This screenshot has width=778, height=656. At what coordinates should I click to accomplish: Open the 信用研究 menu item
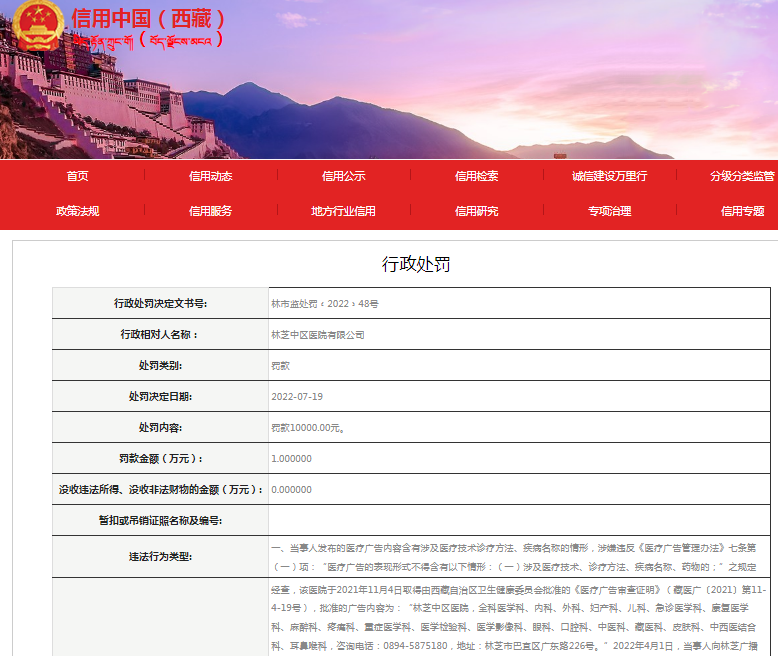point(476,211)
